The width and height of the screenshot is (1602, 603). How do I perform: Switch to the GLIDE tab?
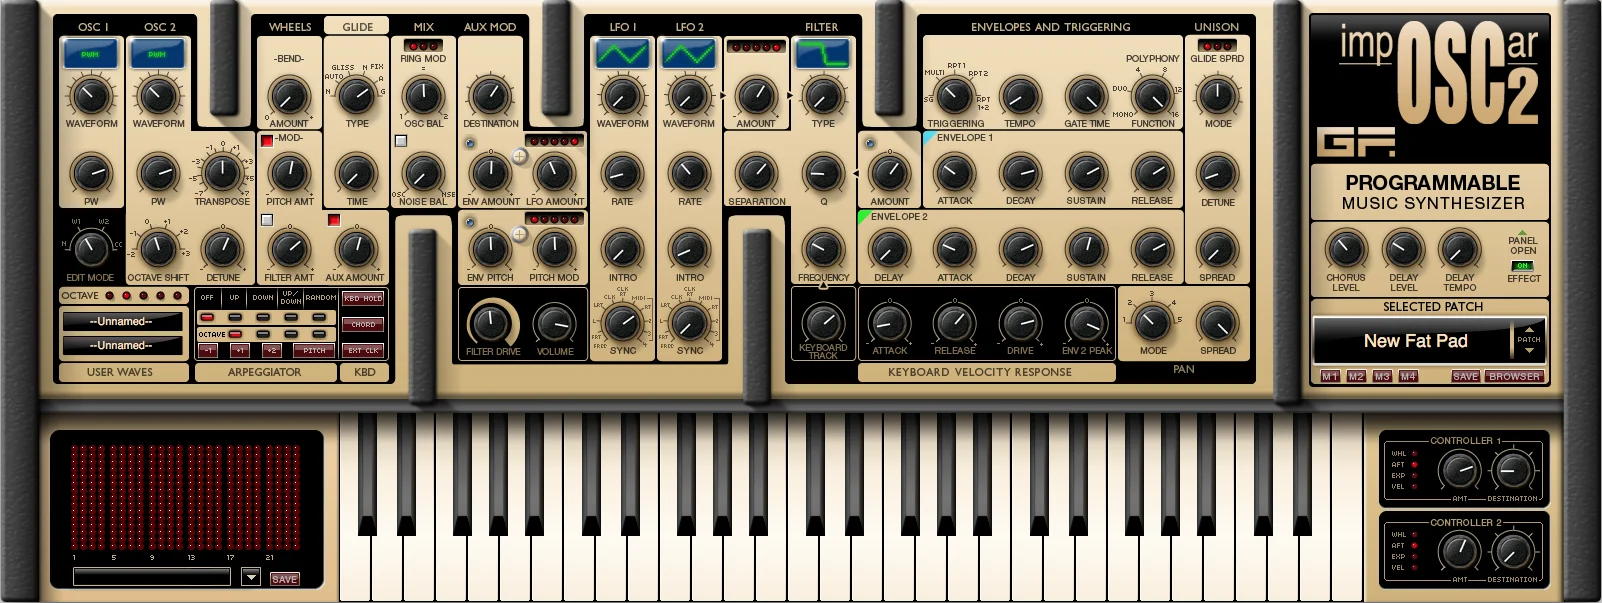357,27
